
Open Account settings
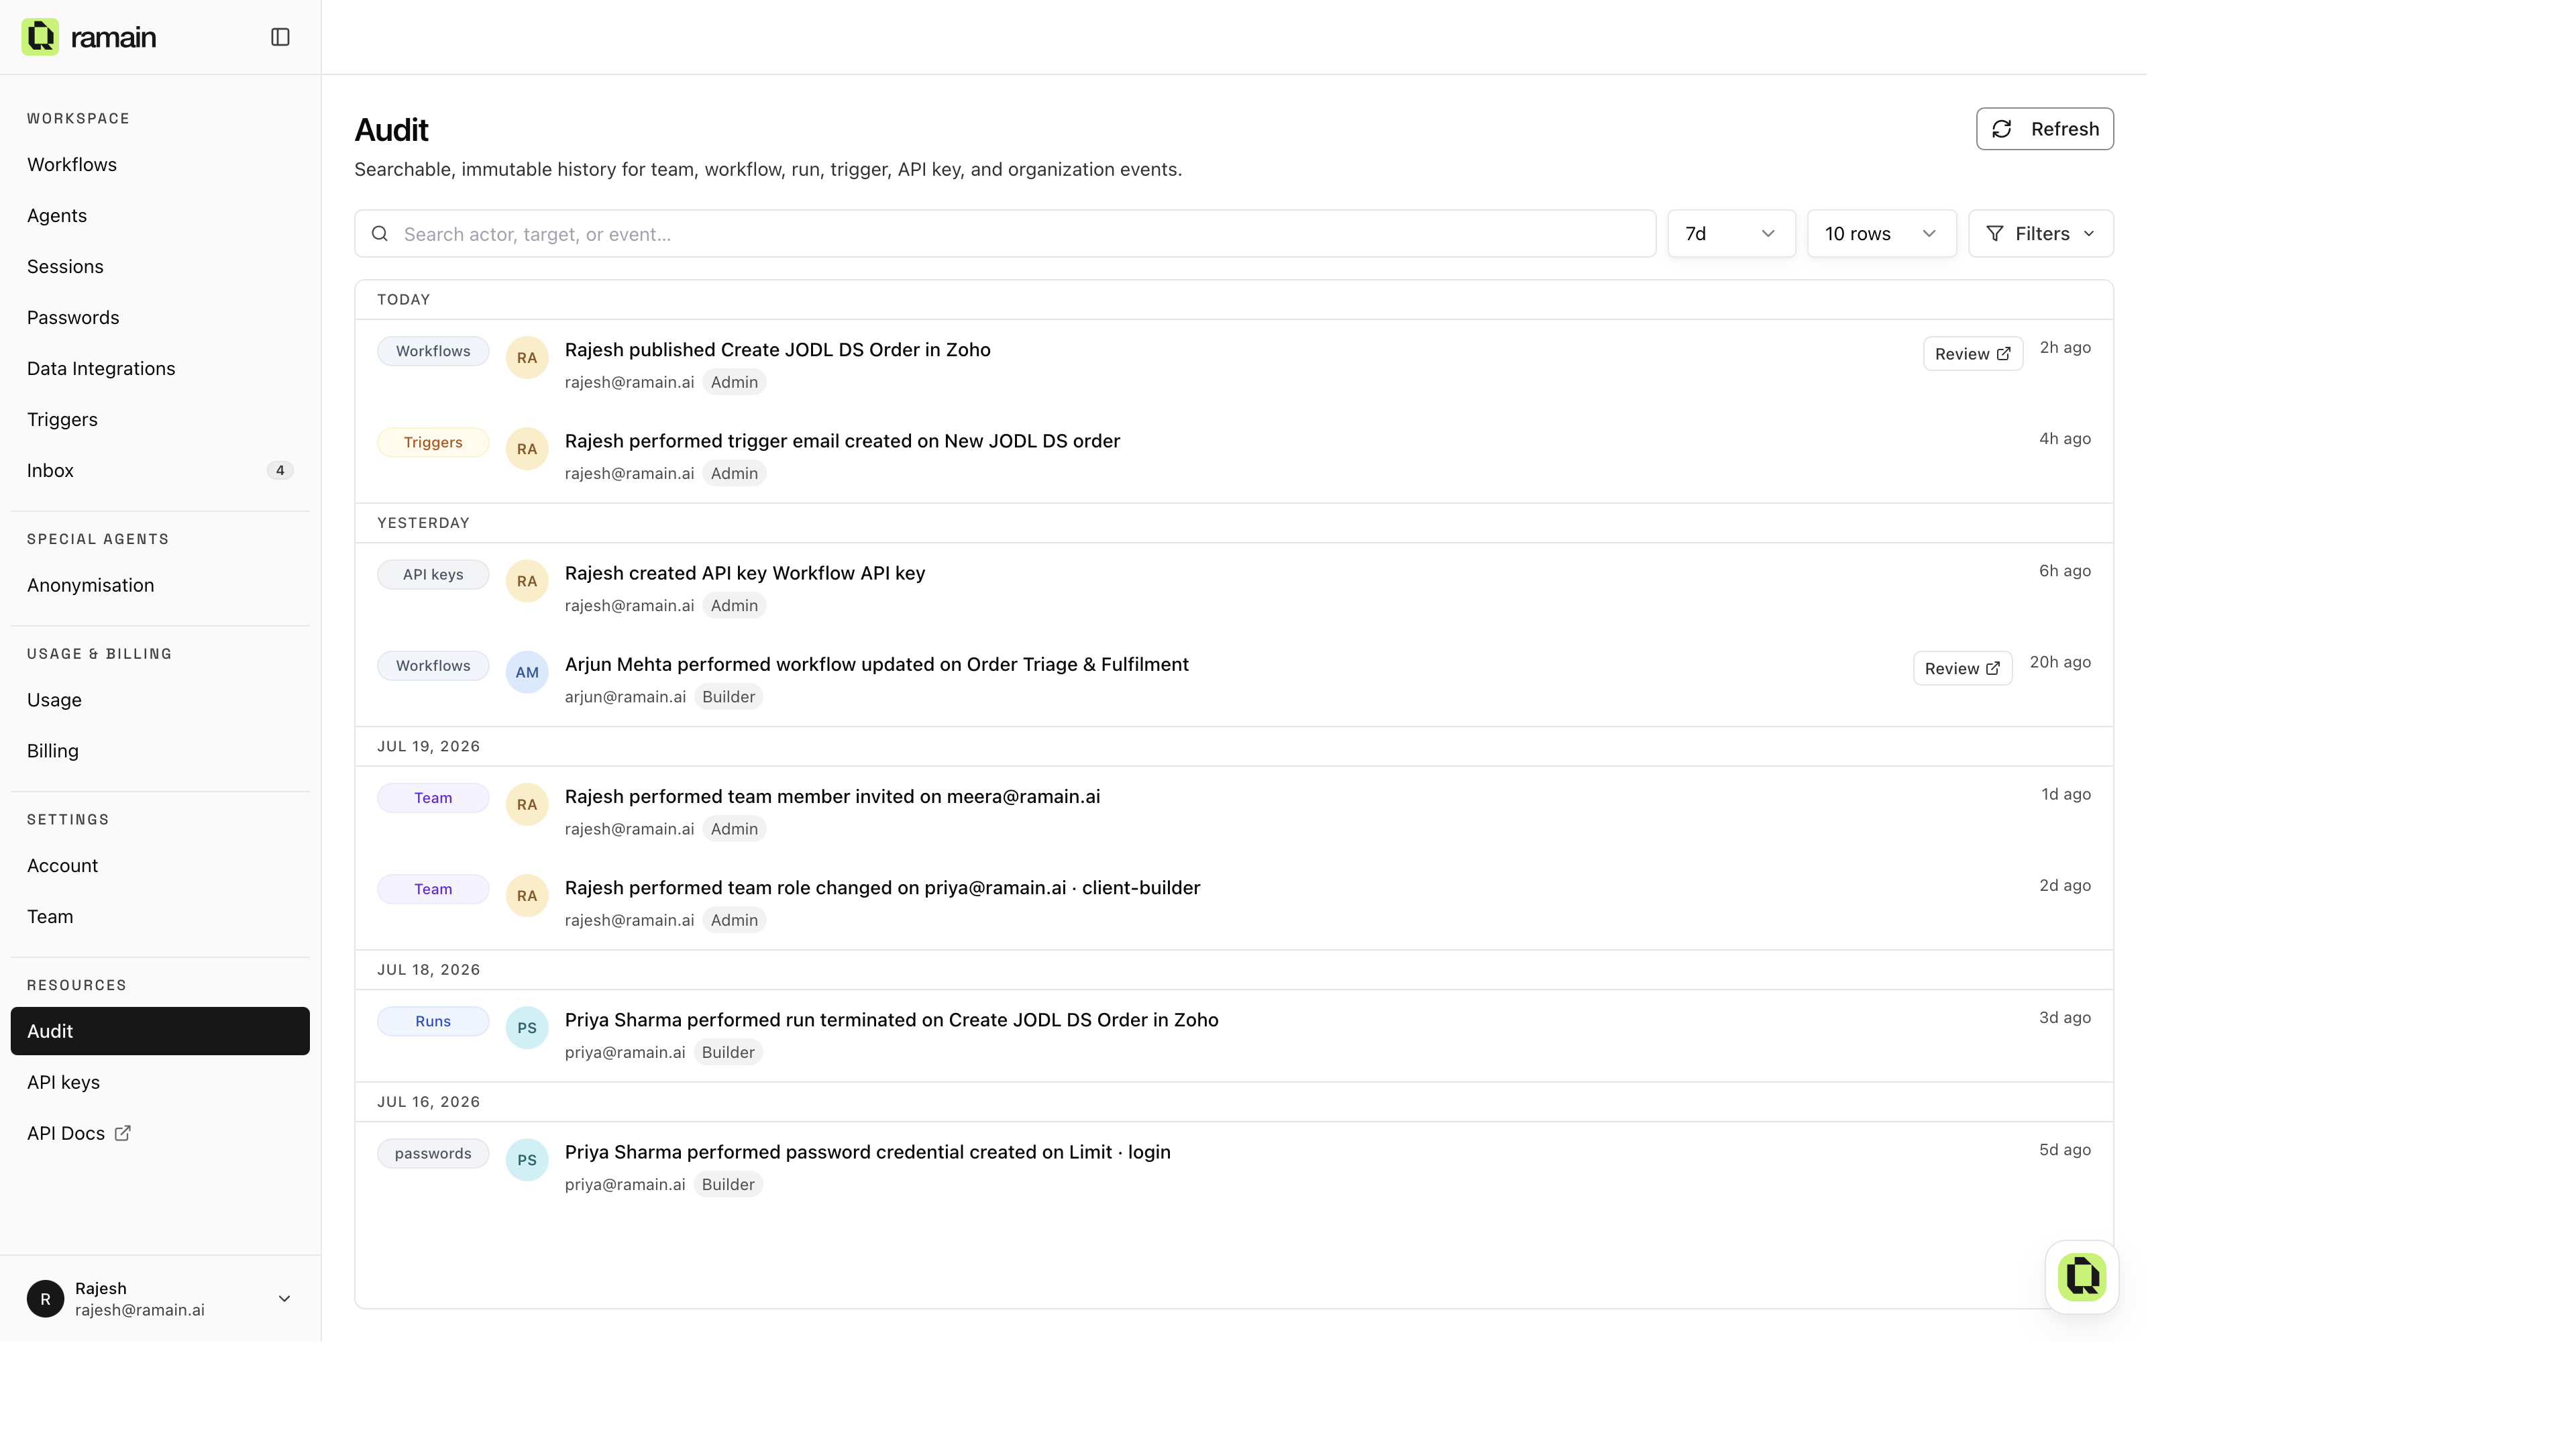coord(160,866)
